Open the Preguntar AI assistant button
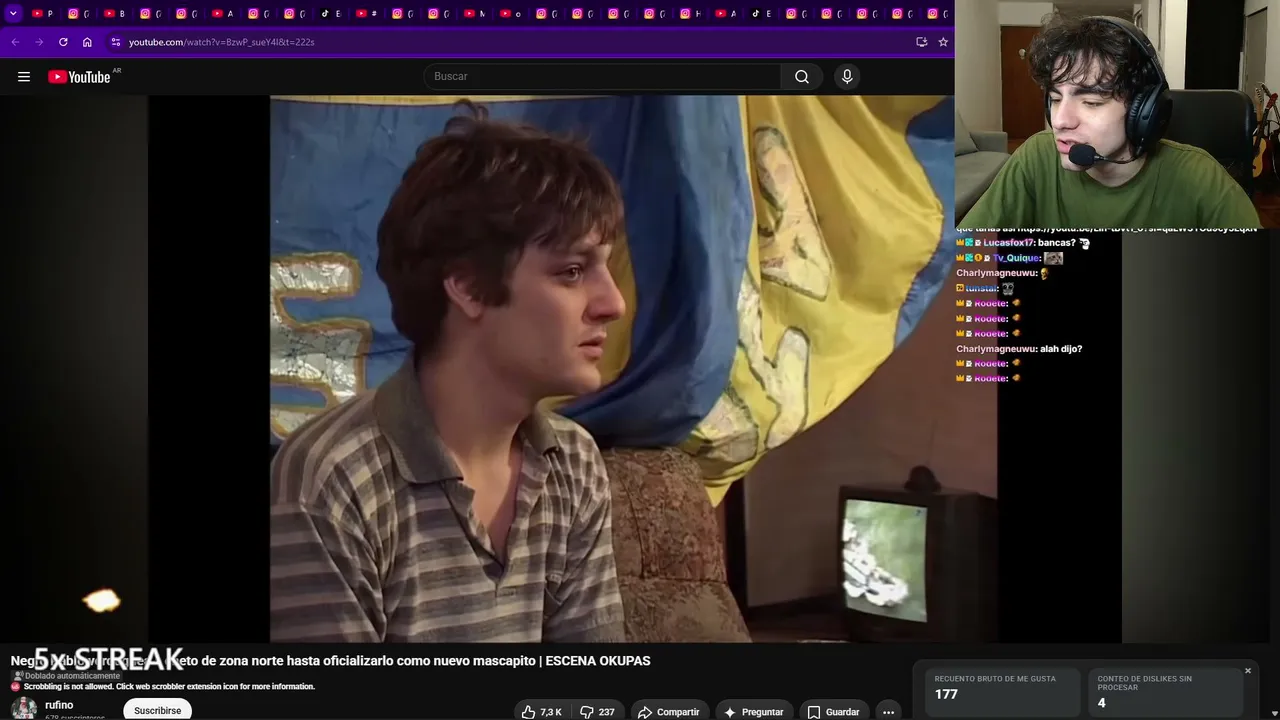 (x=754, y=712)
